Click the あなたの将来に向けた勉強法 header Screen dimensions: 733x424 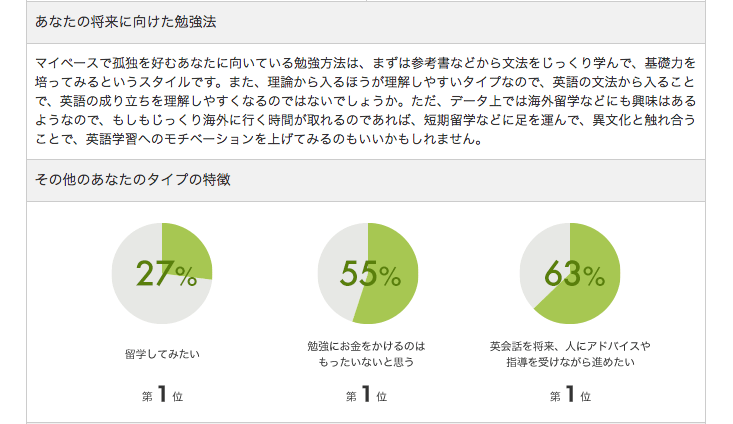[x=125, y=22]
